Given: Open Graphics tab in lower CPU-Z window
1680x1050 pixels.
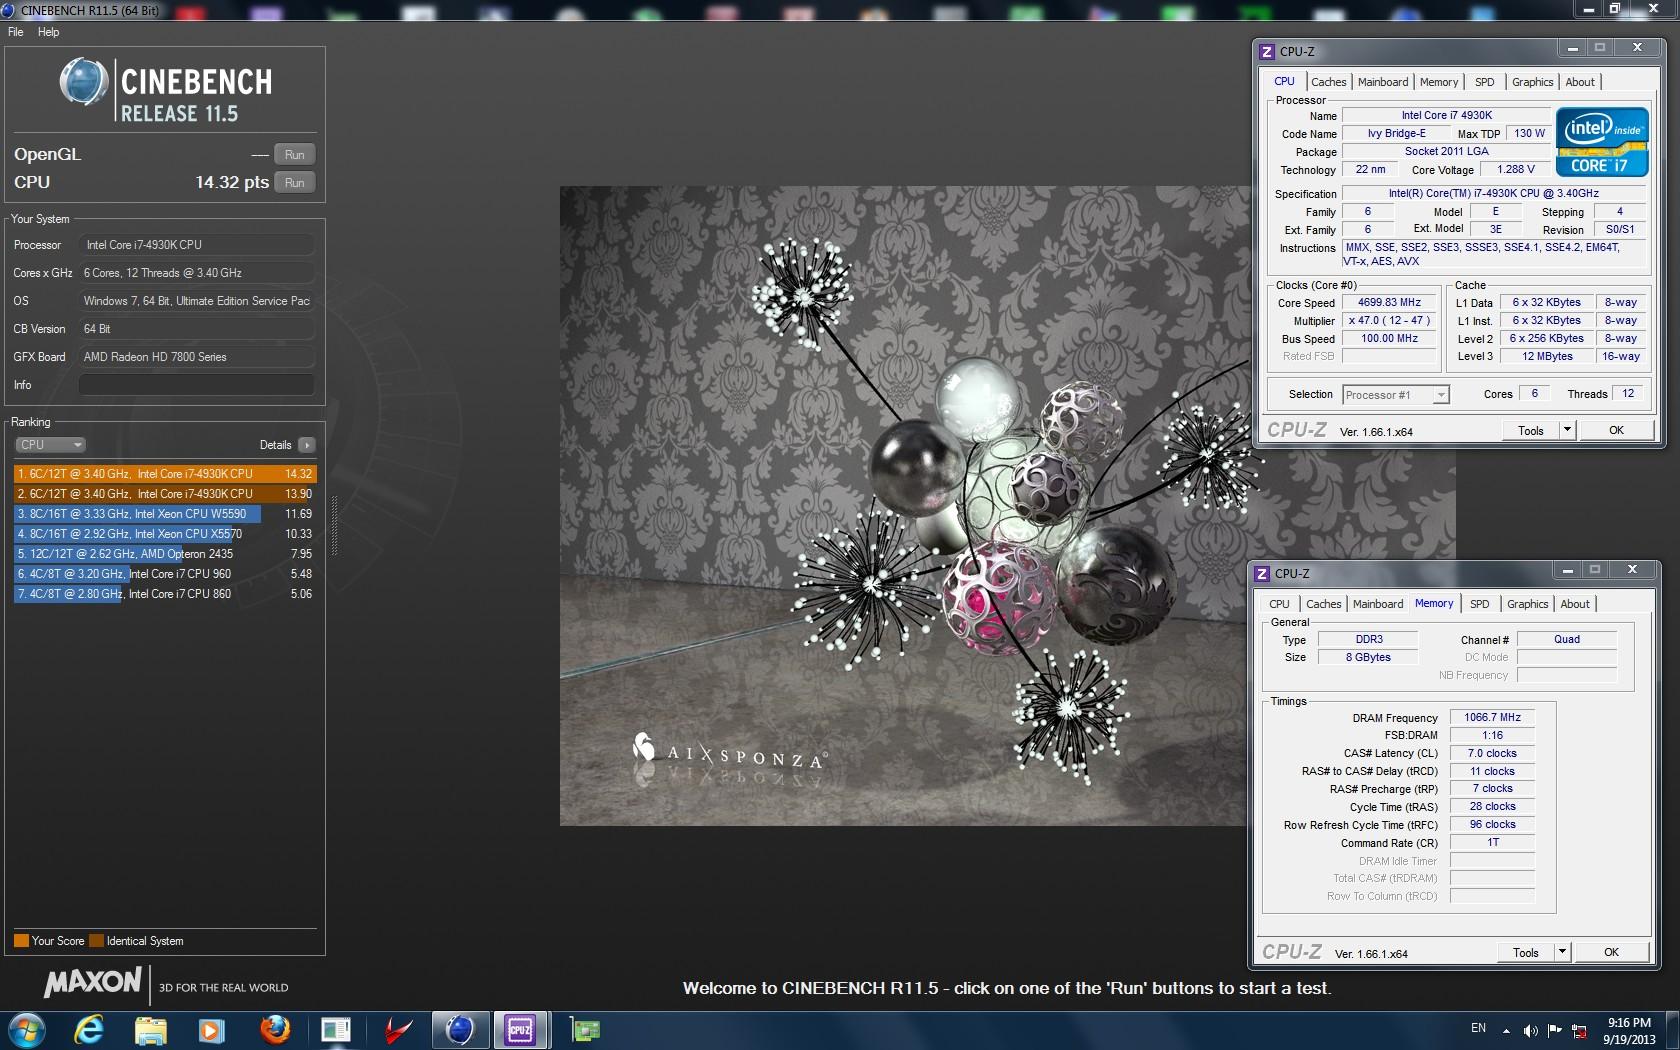Looking at the screenshot, I should (x=1527, y=604).
